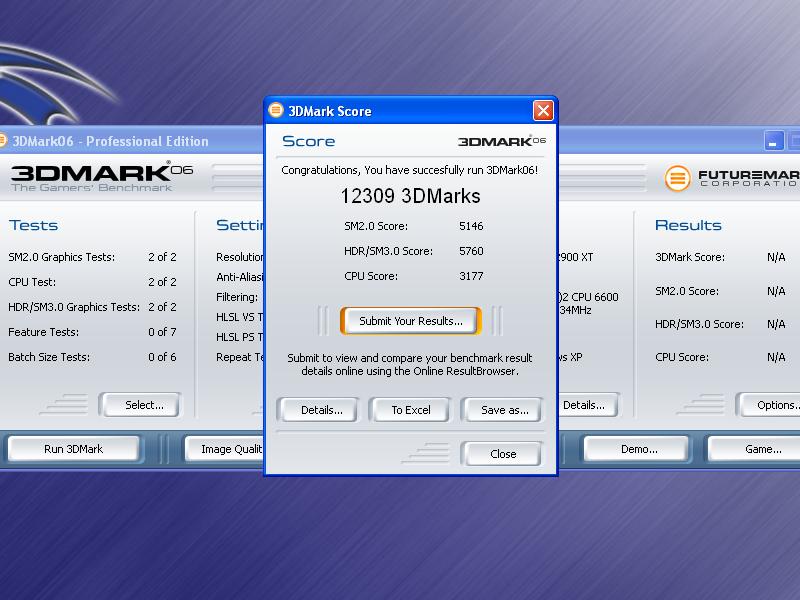Click the Online ResultBrowser description text
The image size is (800, 600).
click(410, 364)
